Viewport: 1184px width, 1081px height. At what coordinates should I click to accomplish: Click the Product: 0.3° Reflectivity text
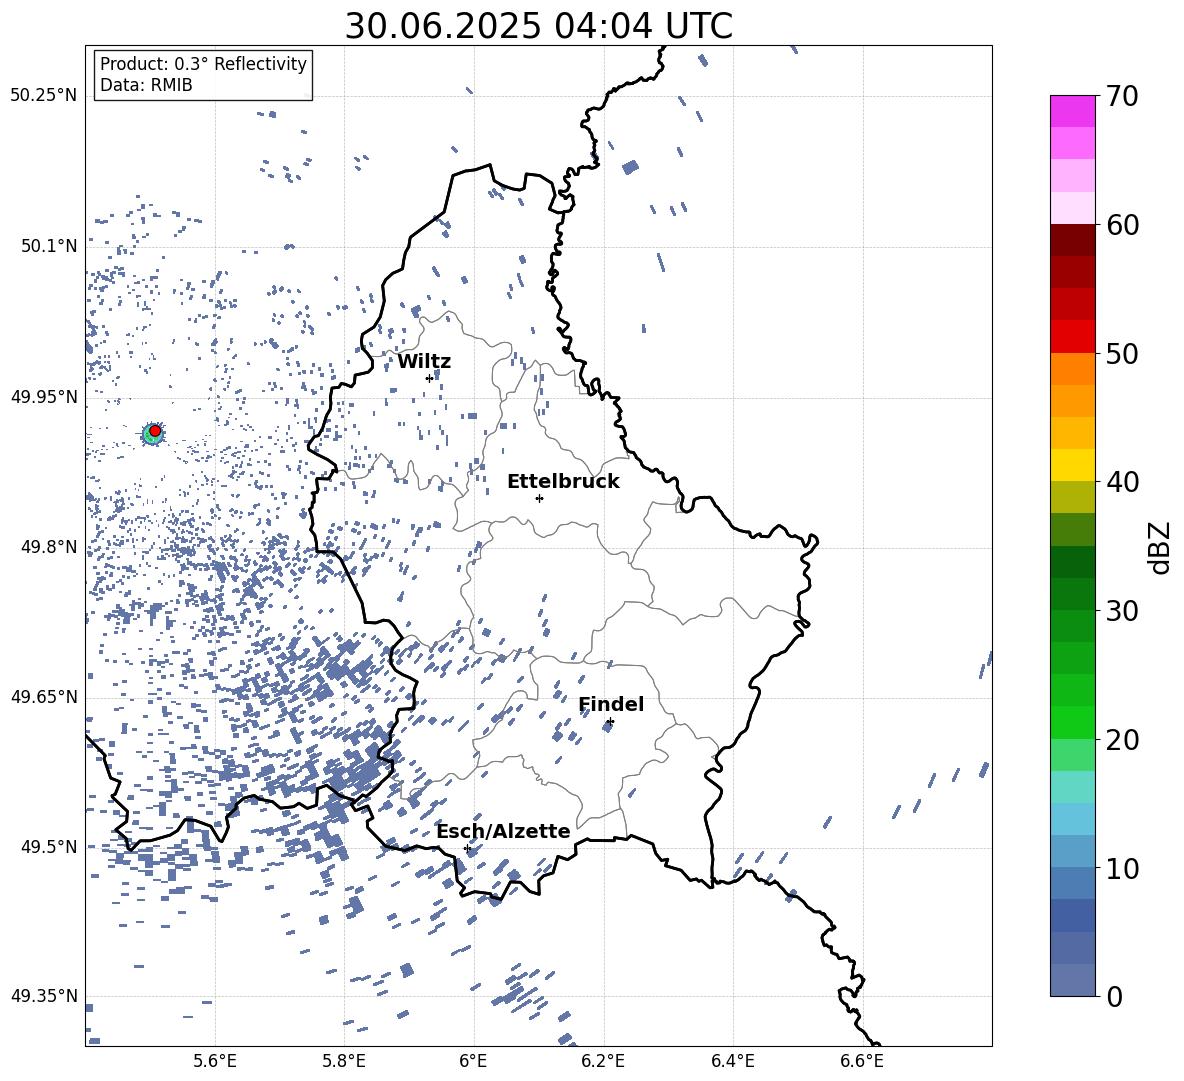(203, 64)
